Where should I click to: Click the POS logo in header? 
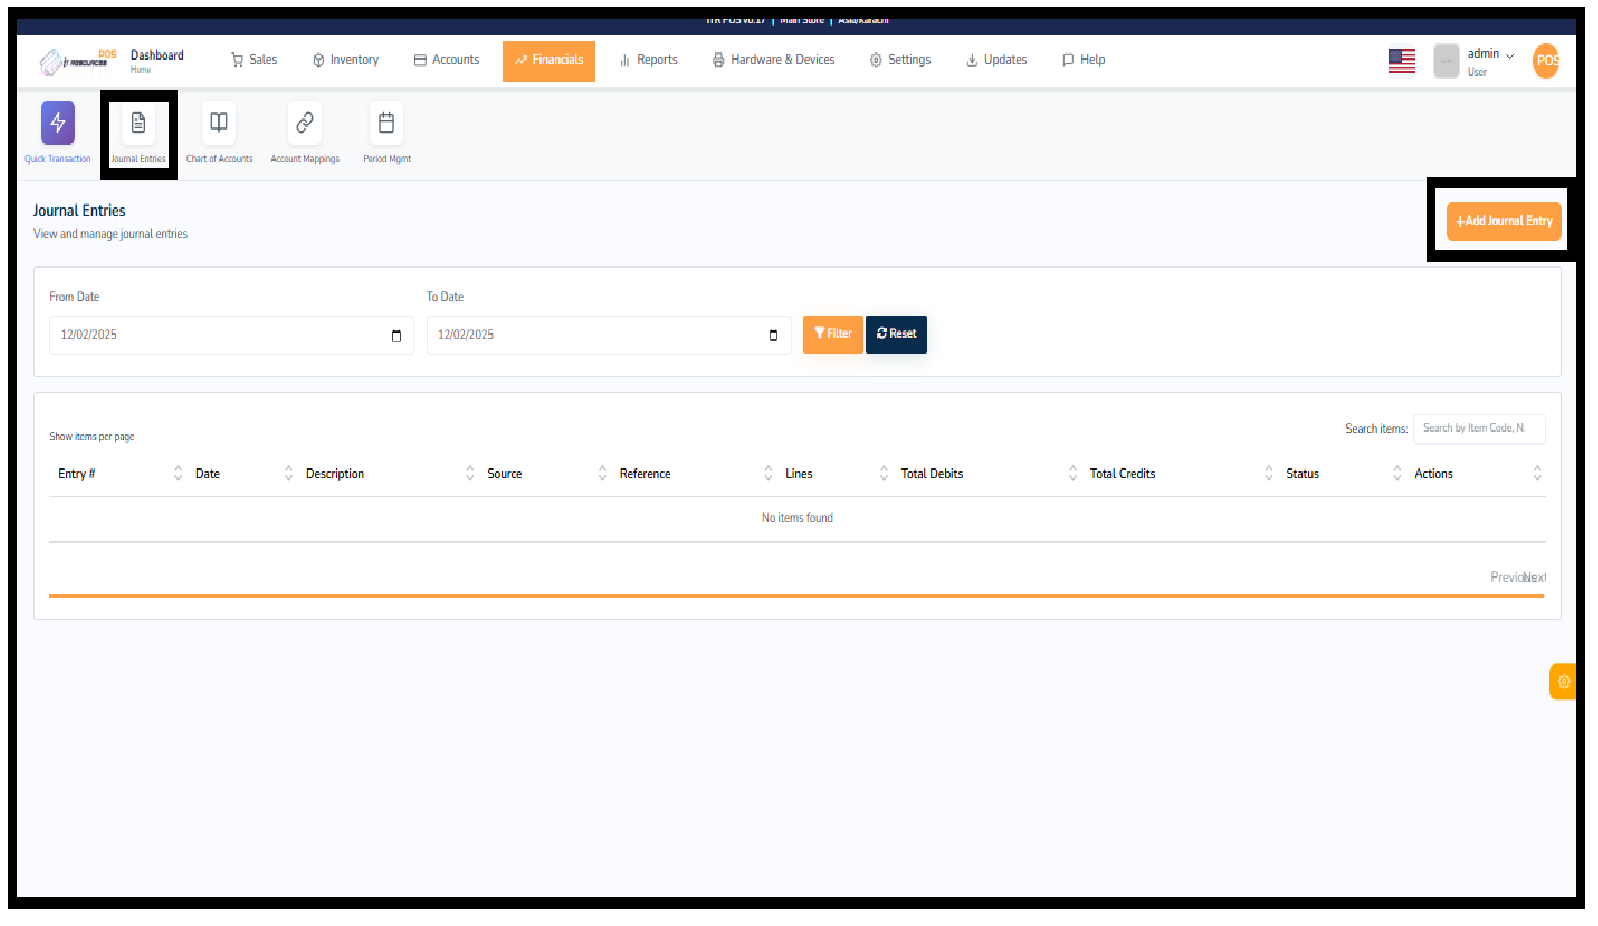[79, 62]
